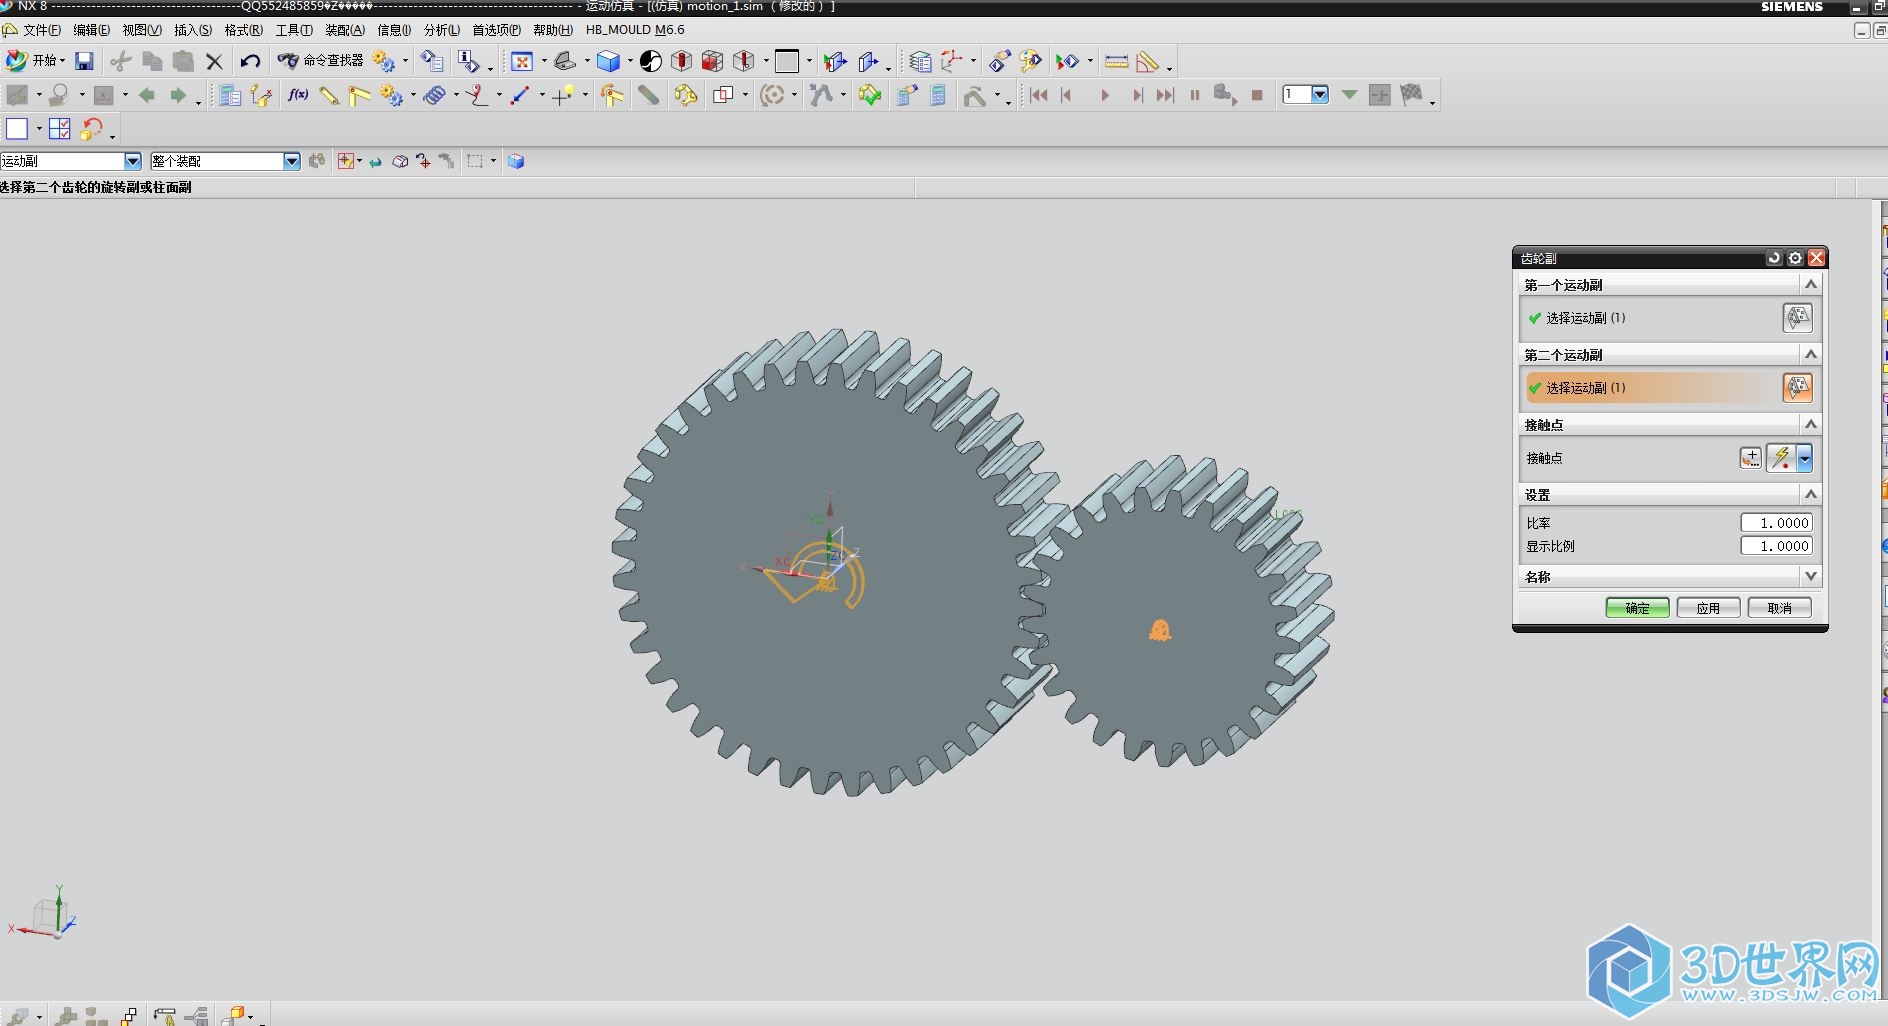1888x1026 pixels.
Task: Open the 插入(S) menu
Action: click(193, 30)
